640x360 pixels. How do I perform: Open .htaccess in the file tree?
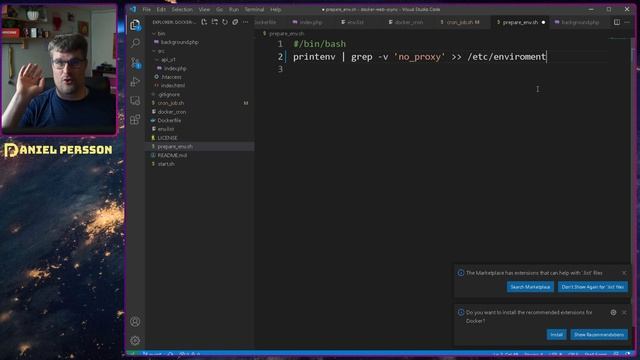pyautogui.click(x=171, y=77)
